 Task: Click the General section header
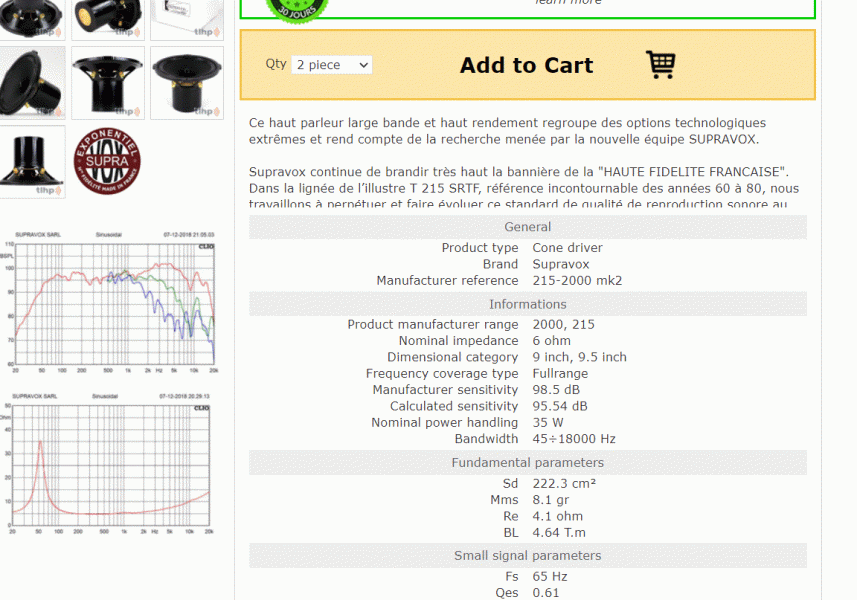[x=527, y=227]
